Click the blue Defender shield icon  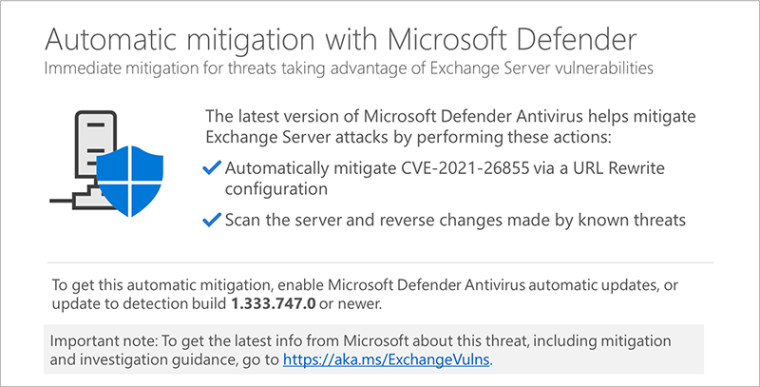[x=130, y=181]
